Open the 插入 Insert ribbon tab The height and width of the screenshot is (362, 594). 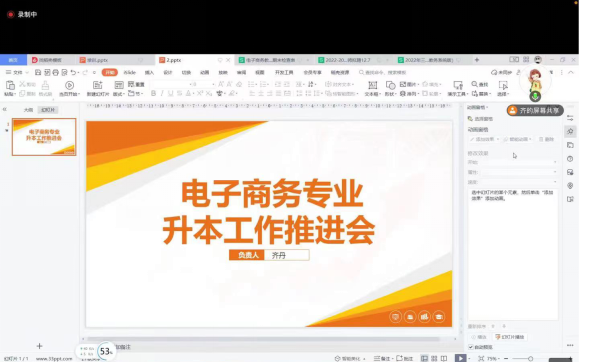click(x=149, y=72)
